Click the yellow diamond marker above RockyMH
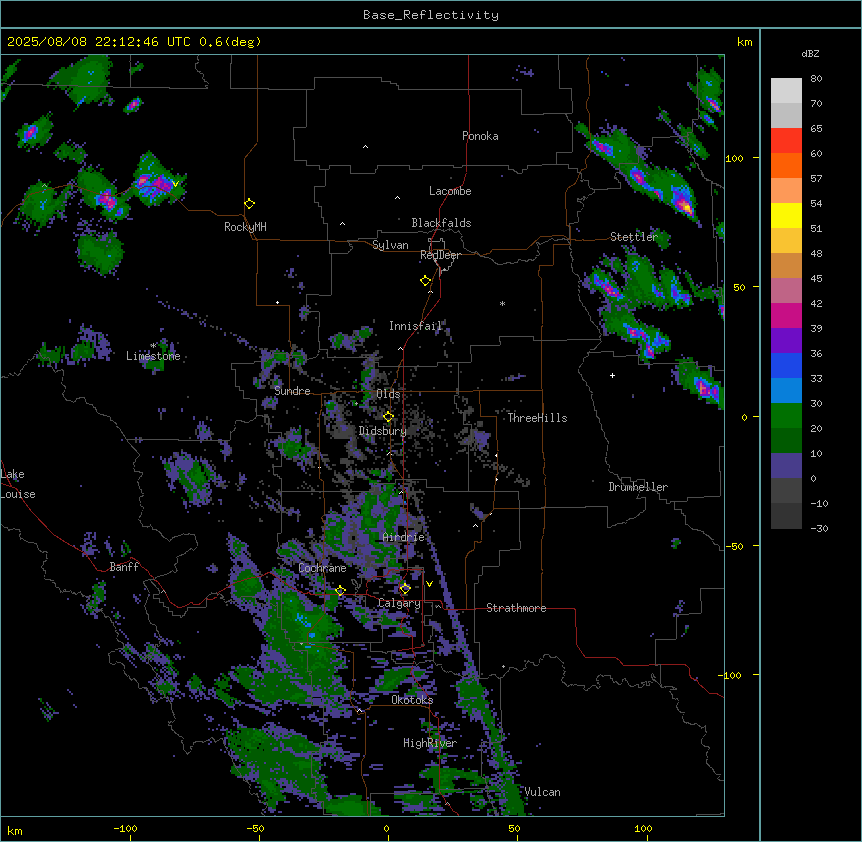 [249, 204]
